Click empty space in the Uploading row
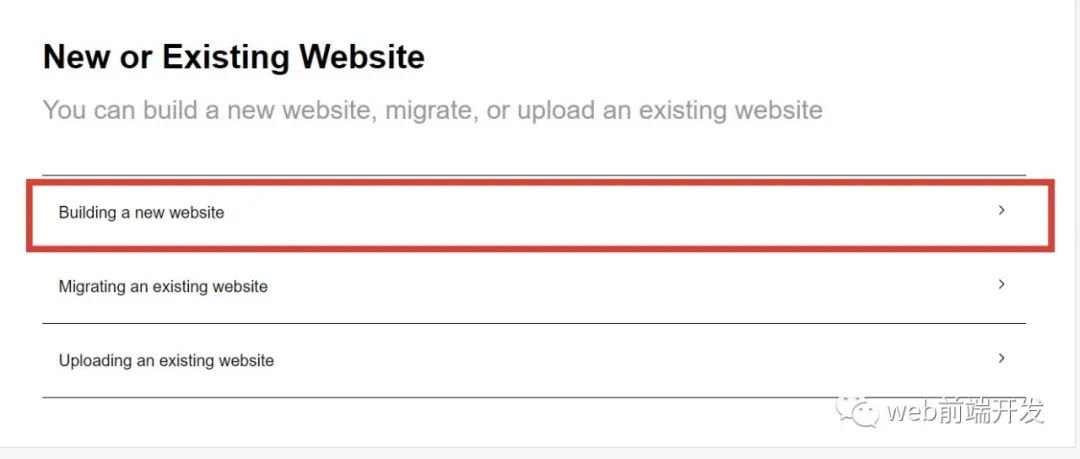The image size is (1080, 459). coord(600,360)
